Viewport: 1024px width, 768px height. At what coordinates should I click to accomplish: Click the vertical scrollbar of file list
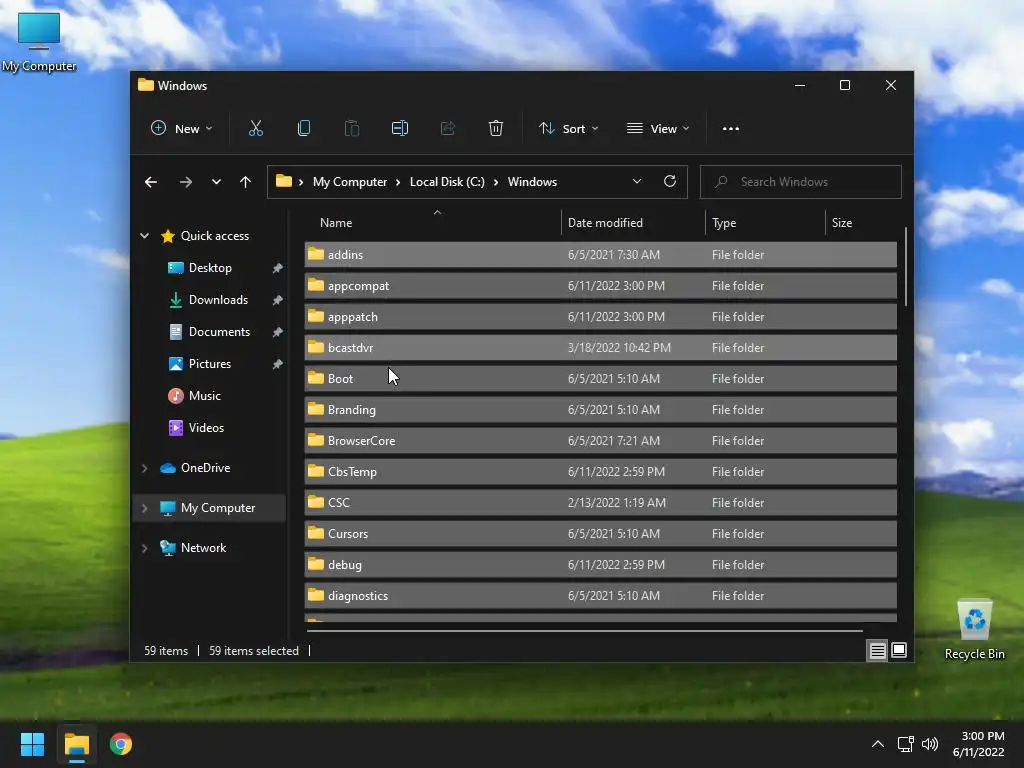[906, 266]
